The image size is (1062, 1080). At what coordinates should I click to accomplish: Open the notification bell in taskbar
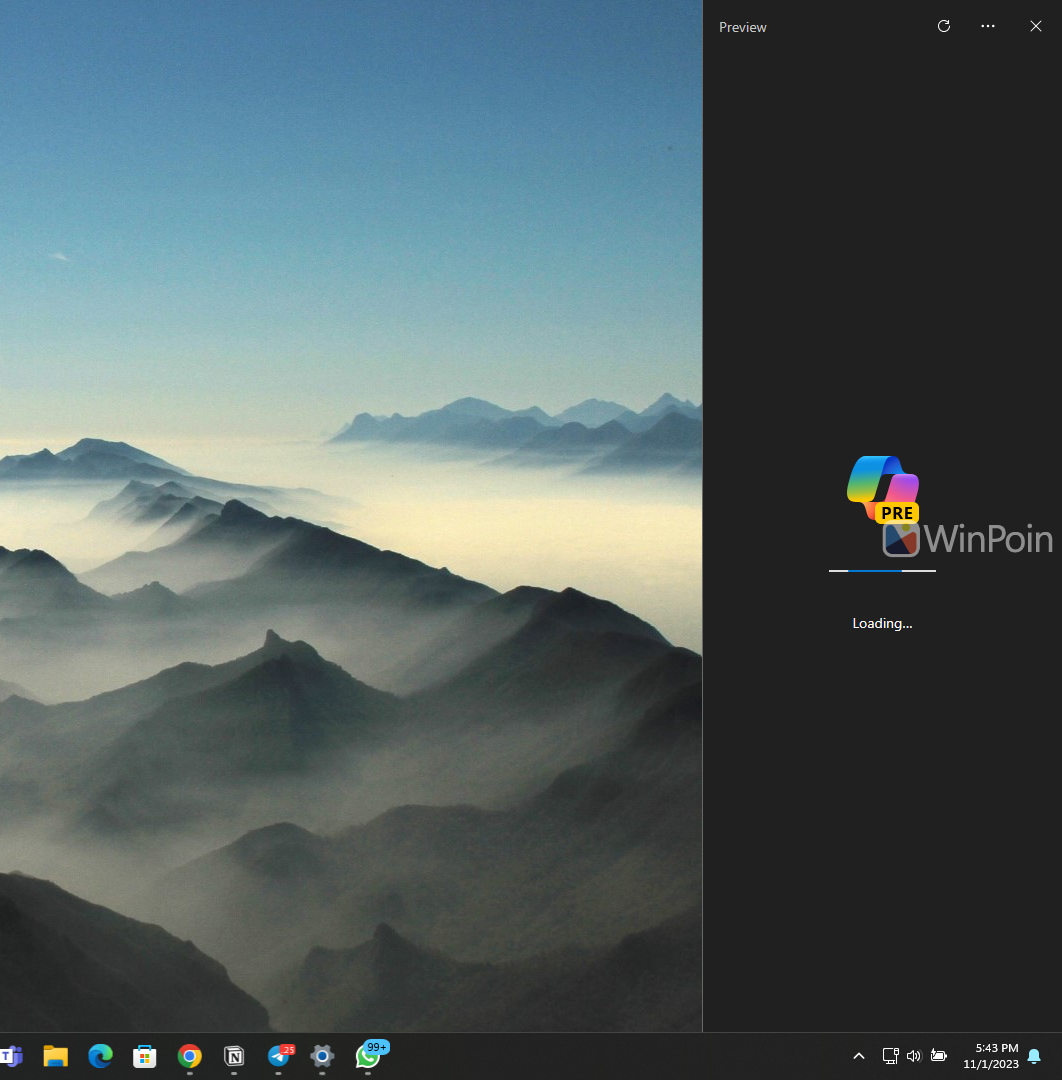(x=1034, y=1056)
